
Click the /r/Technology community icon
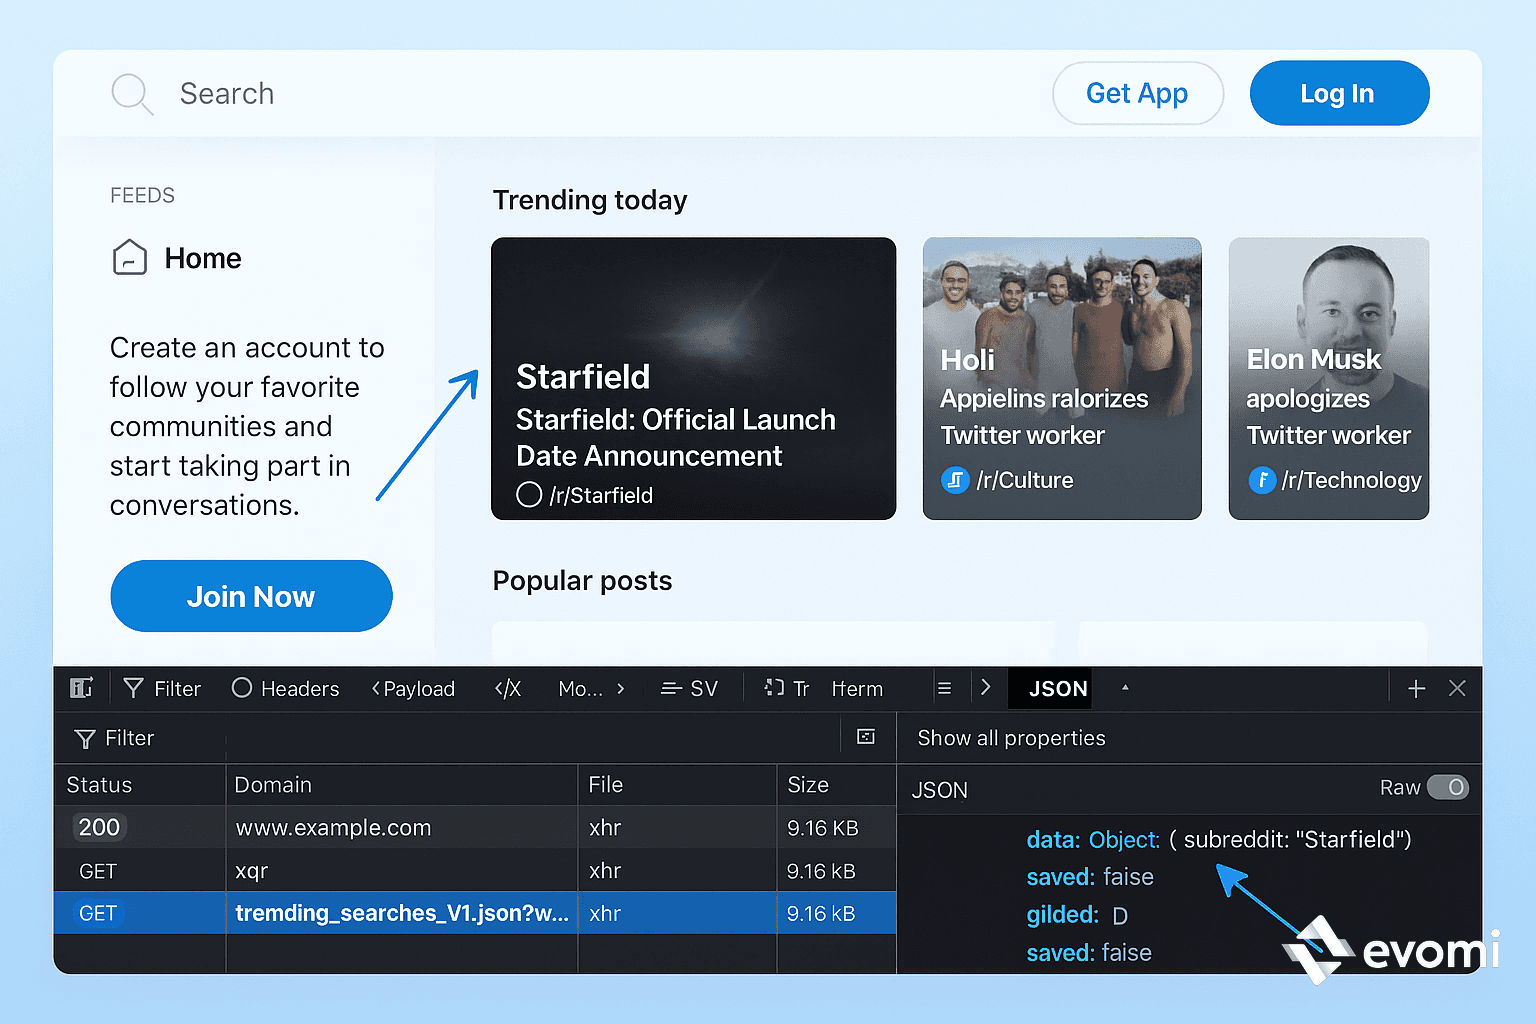point(1262,480)
